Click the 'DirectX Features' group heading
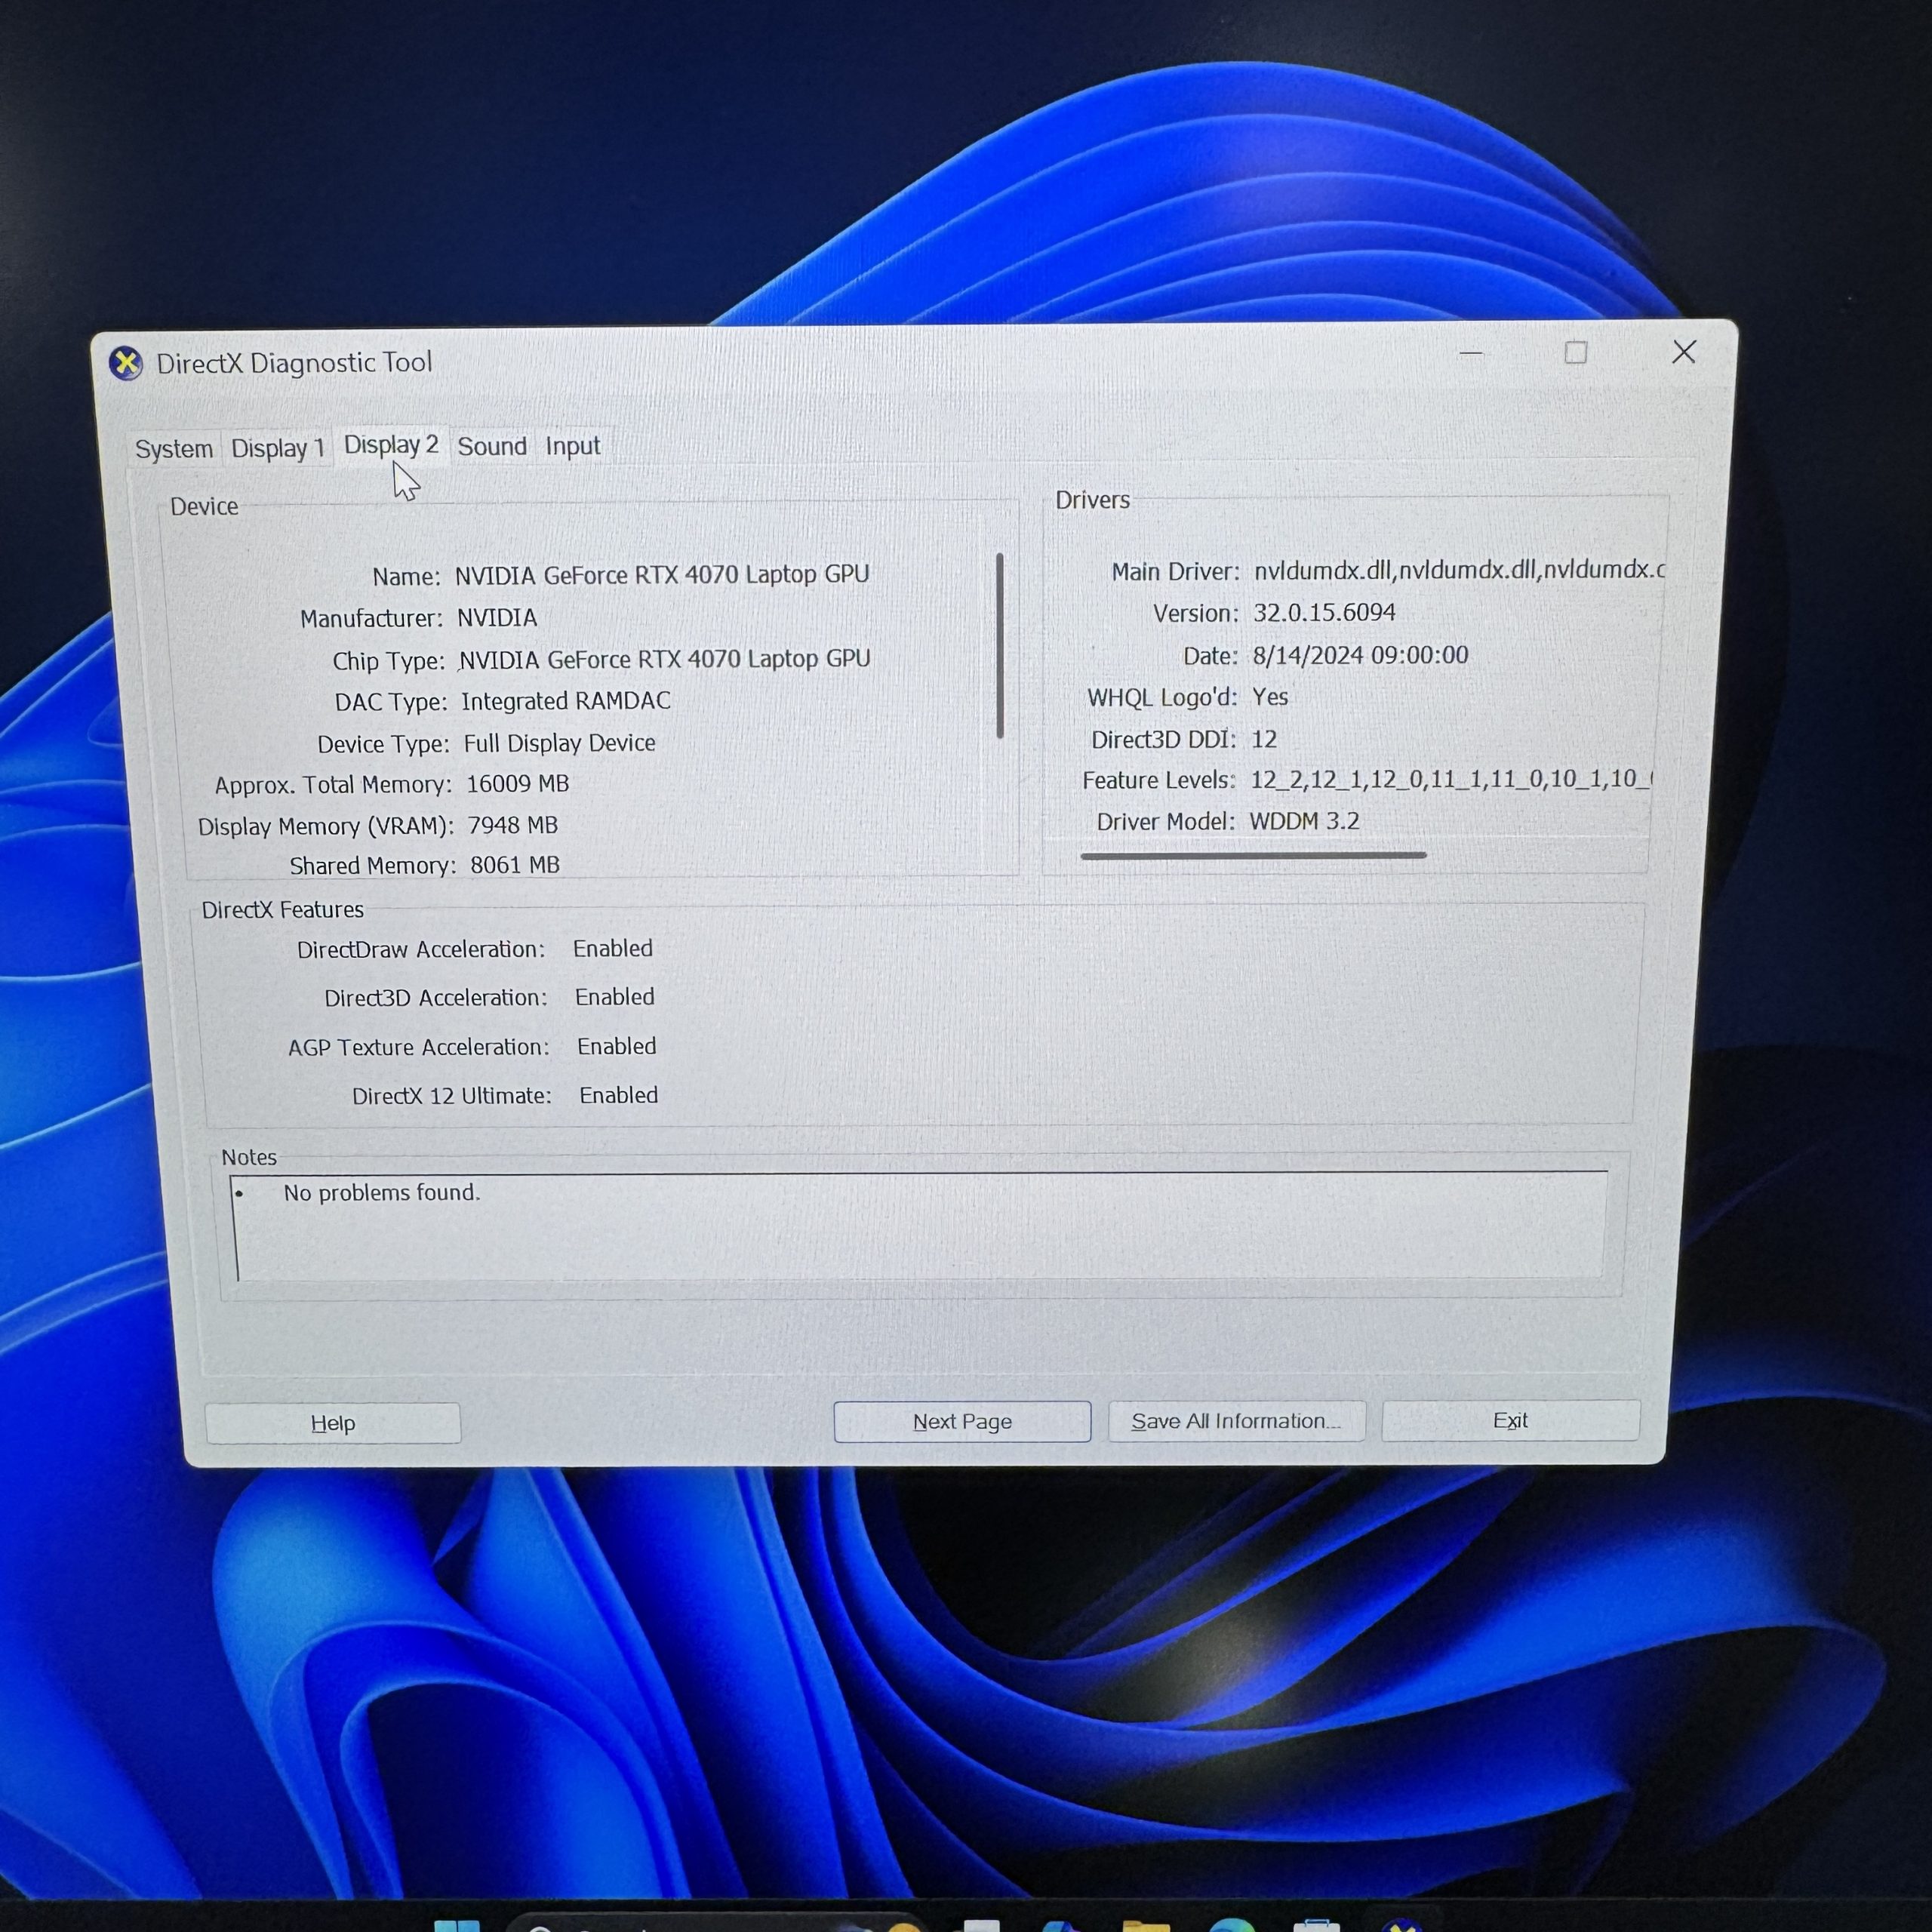Viewport: 1932px width, 1932px height. point(283,910)
